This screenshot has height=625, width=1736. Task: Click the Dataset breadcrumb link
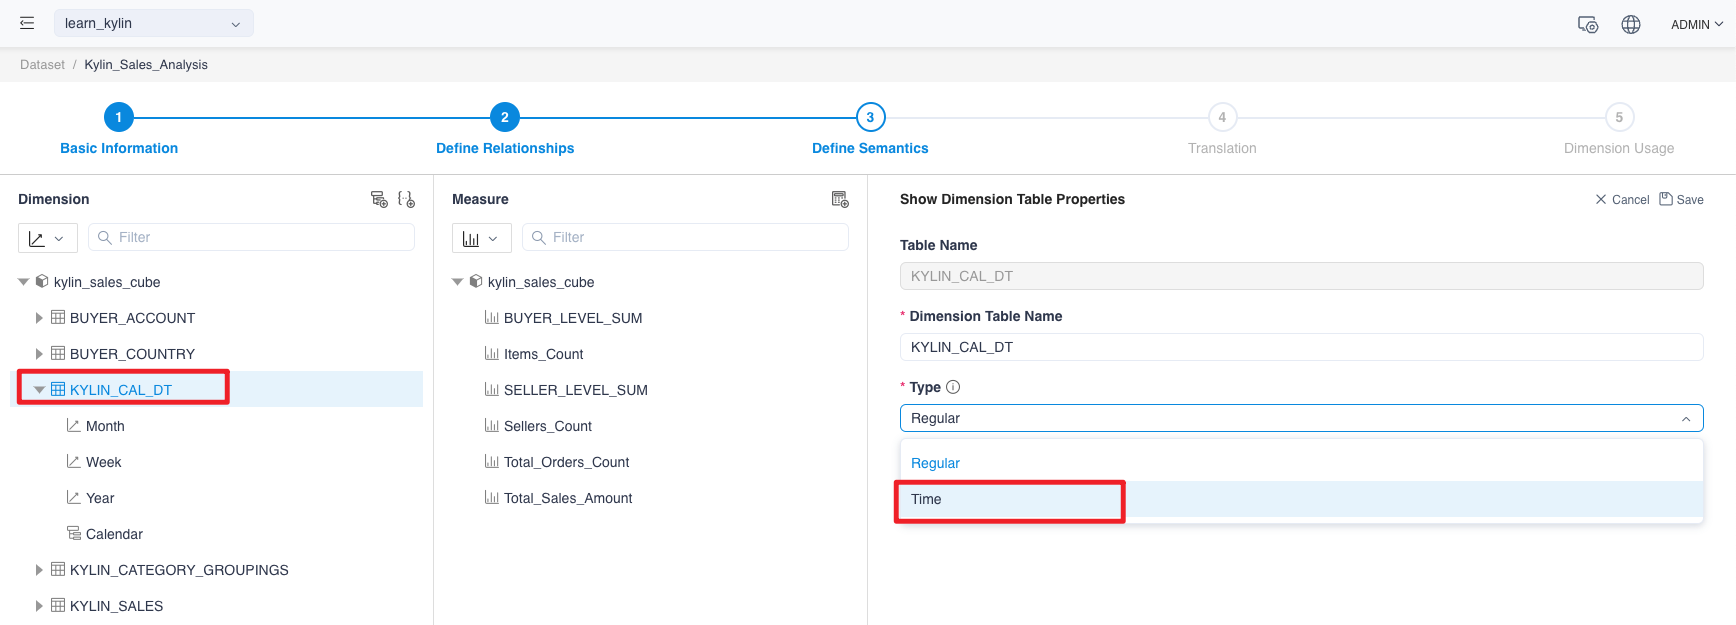click(42, 64)
